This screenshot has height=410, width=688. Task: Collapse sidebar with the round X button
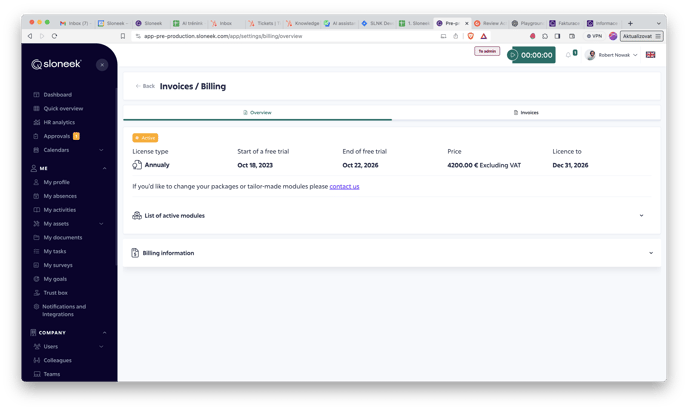(102, 65)
